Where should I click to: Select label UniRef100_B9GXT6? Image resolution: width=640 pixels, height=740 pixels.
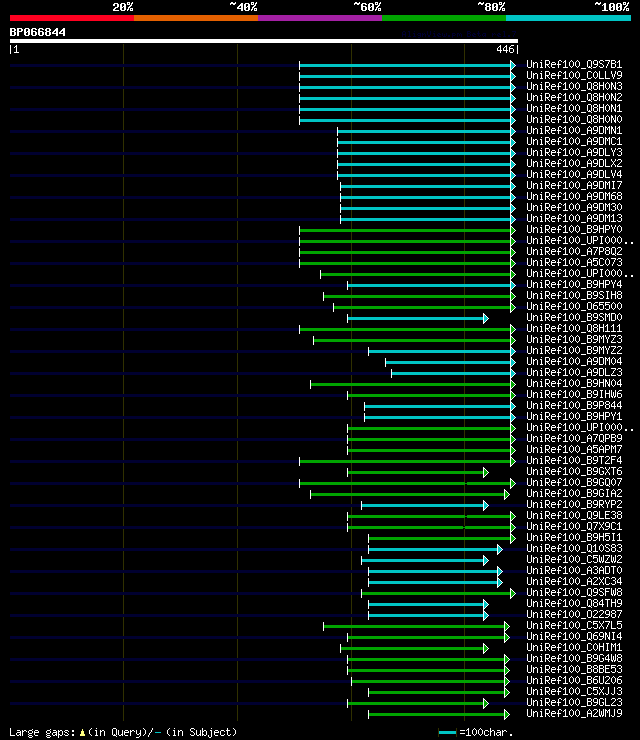coord(574,471)
